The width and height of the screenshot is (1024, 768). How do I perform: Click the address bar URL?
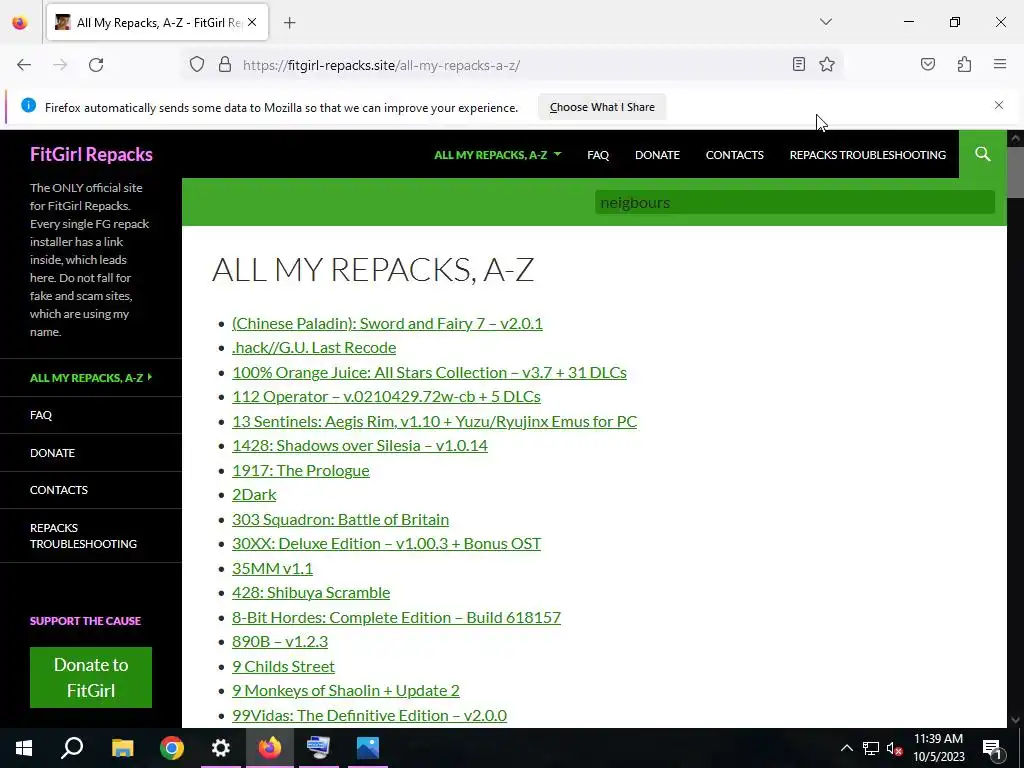(381, 65)
